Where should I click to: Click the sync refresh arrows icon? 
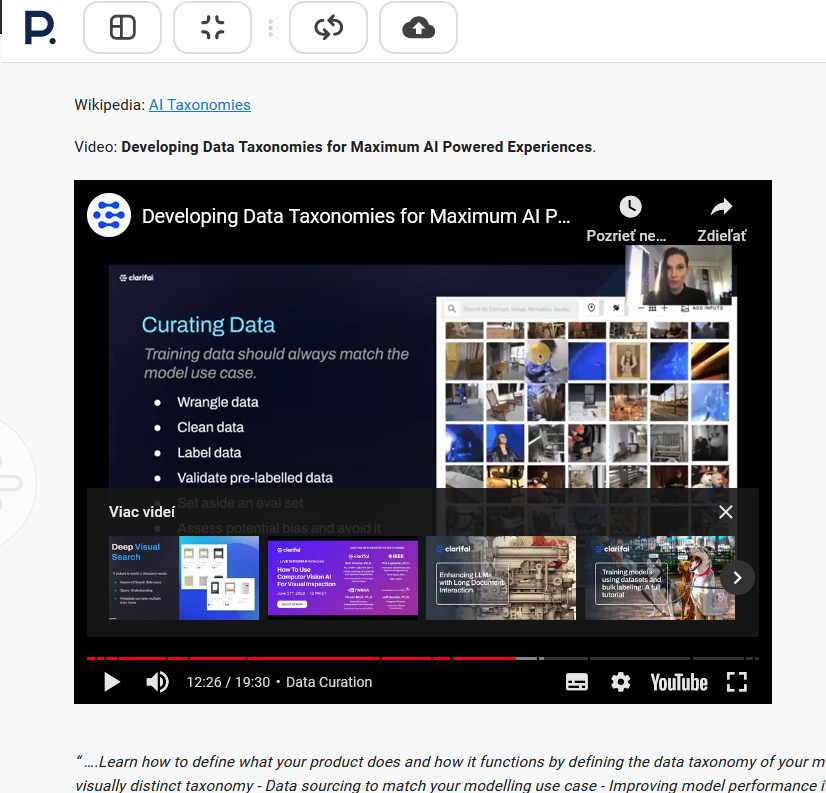[328, 28]
